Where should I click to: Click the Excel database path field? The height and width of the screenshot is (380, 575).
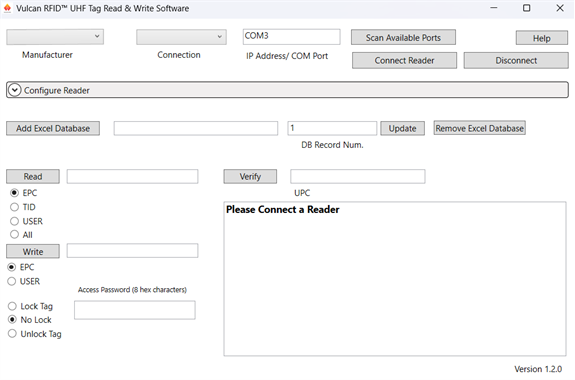tap(195, 128)
